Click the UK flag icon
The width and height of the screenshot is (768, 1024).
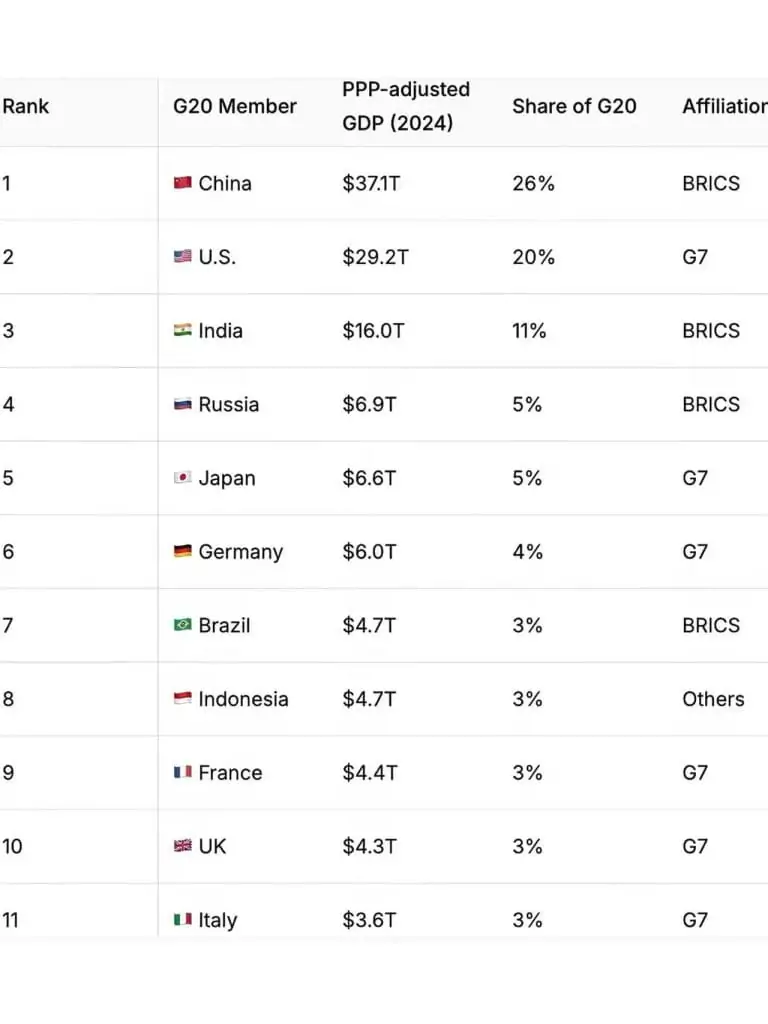click(x=183, y=846)
